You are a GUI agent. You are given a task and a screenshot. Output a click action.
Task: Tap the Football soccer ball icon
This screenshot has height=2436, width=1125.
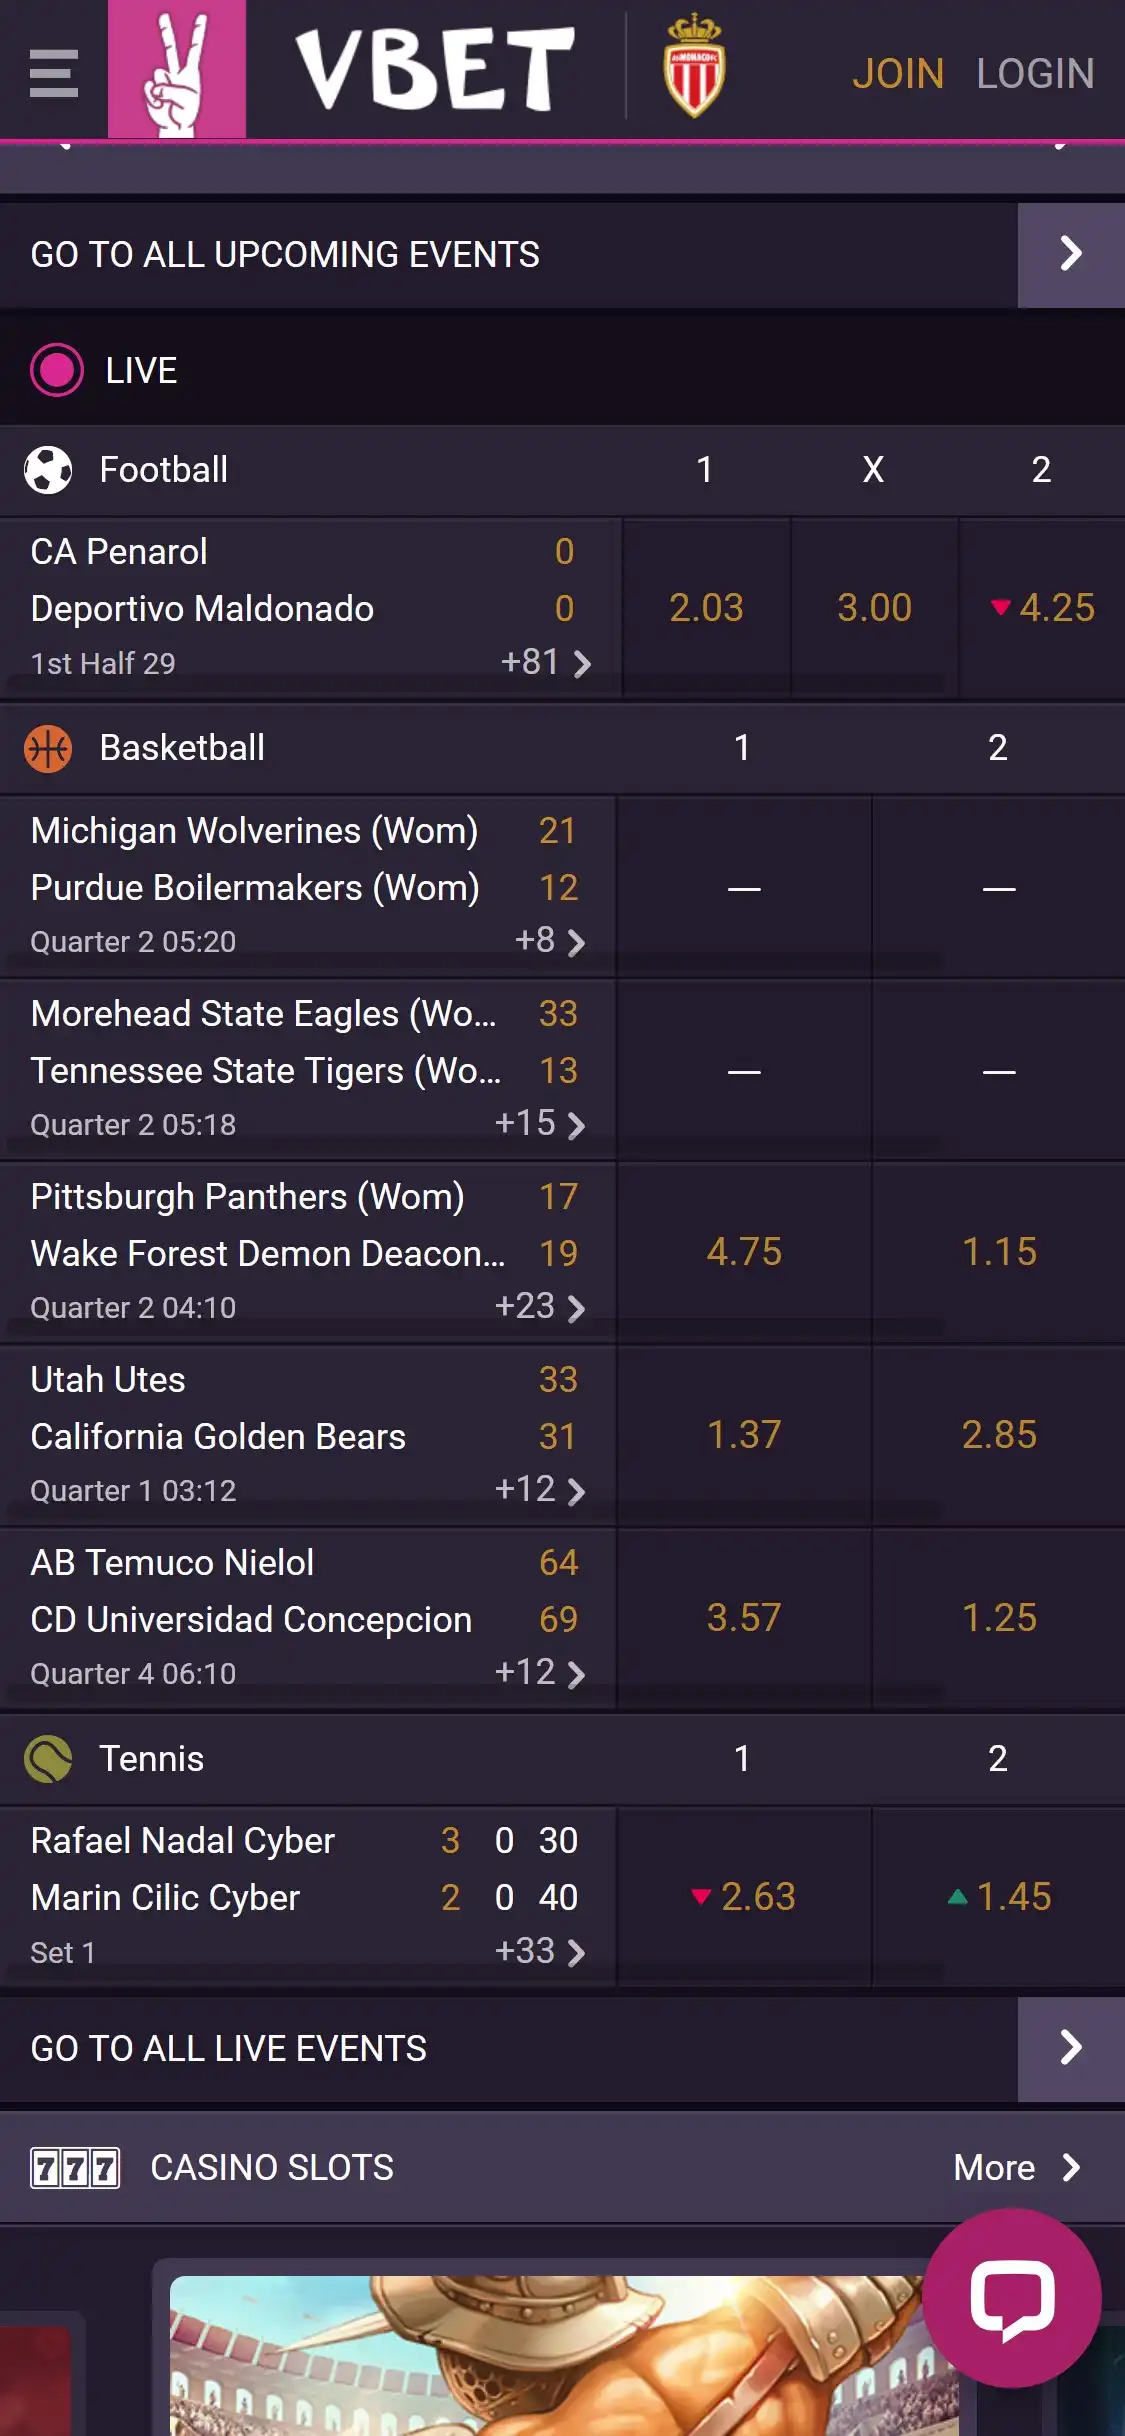pyautogui.click(x=48, y=470)
